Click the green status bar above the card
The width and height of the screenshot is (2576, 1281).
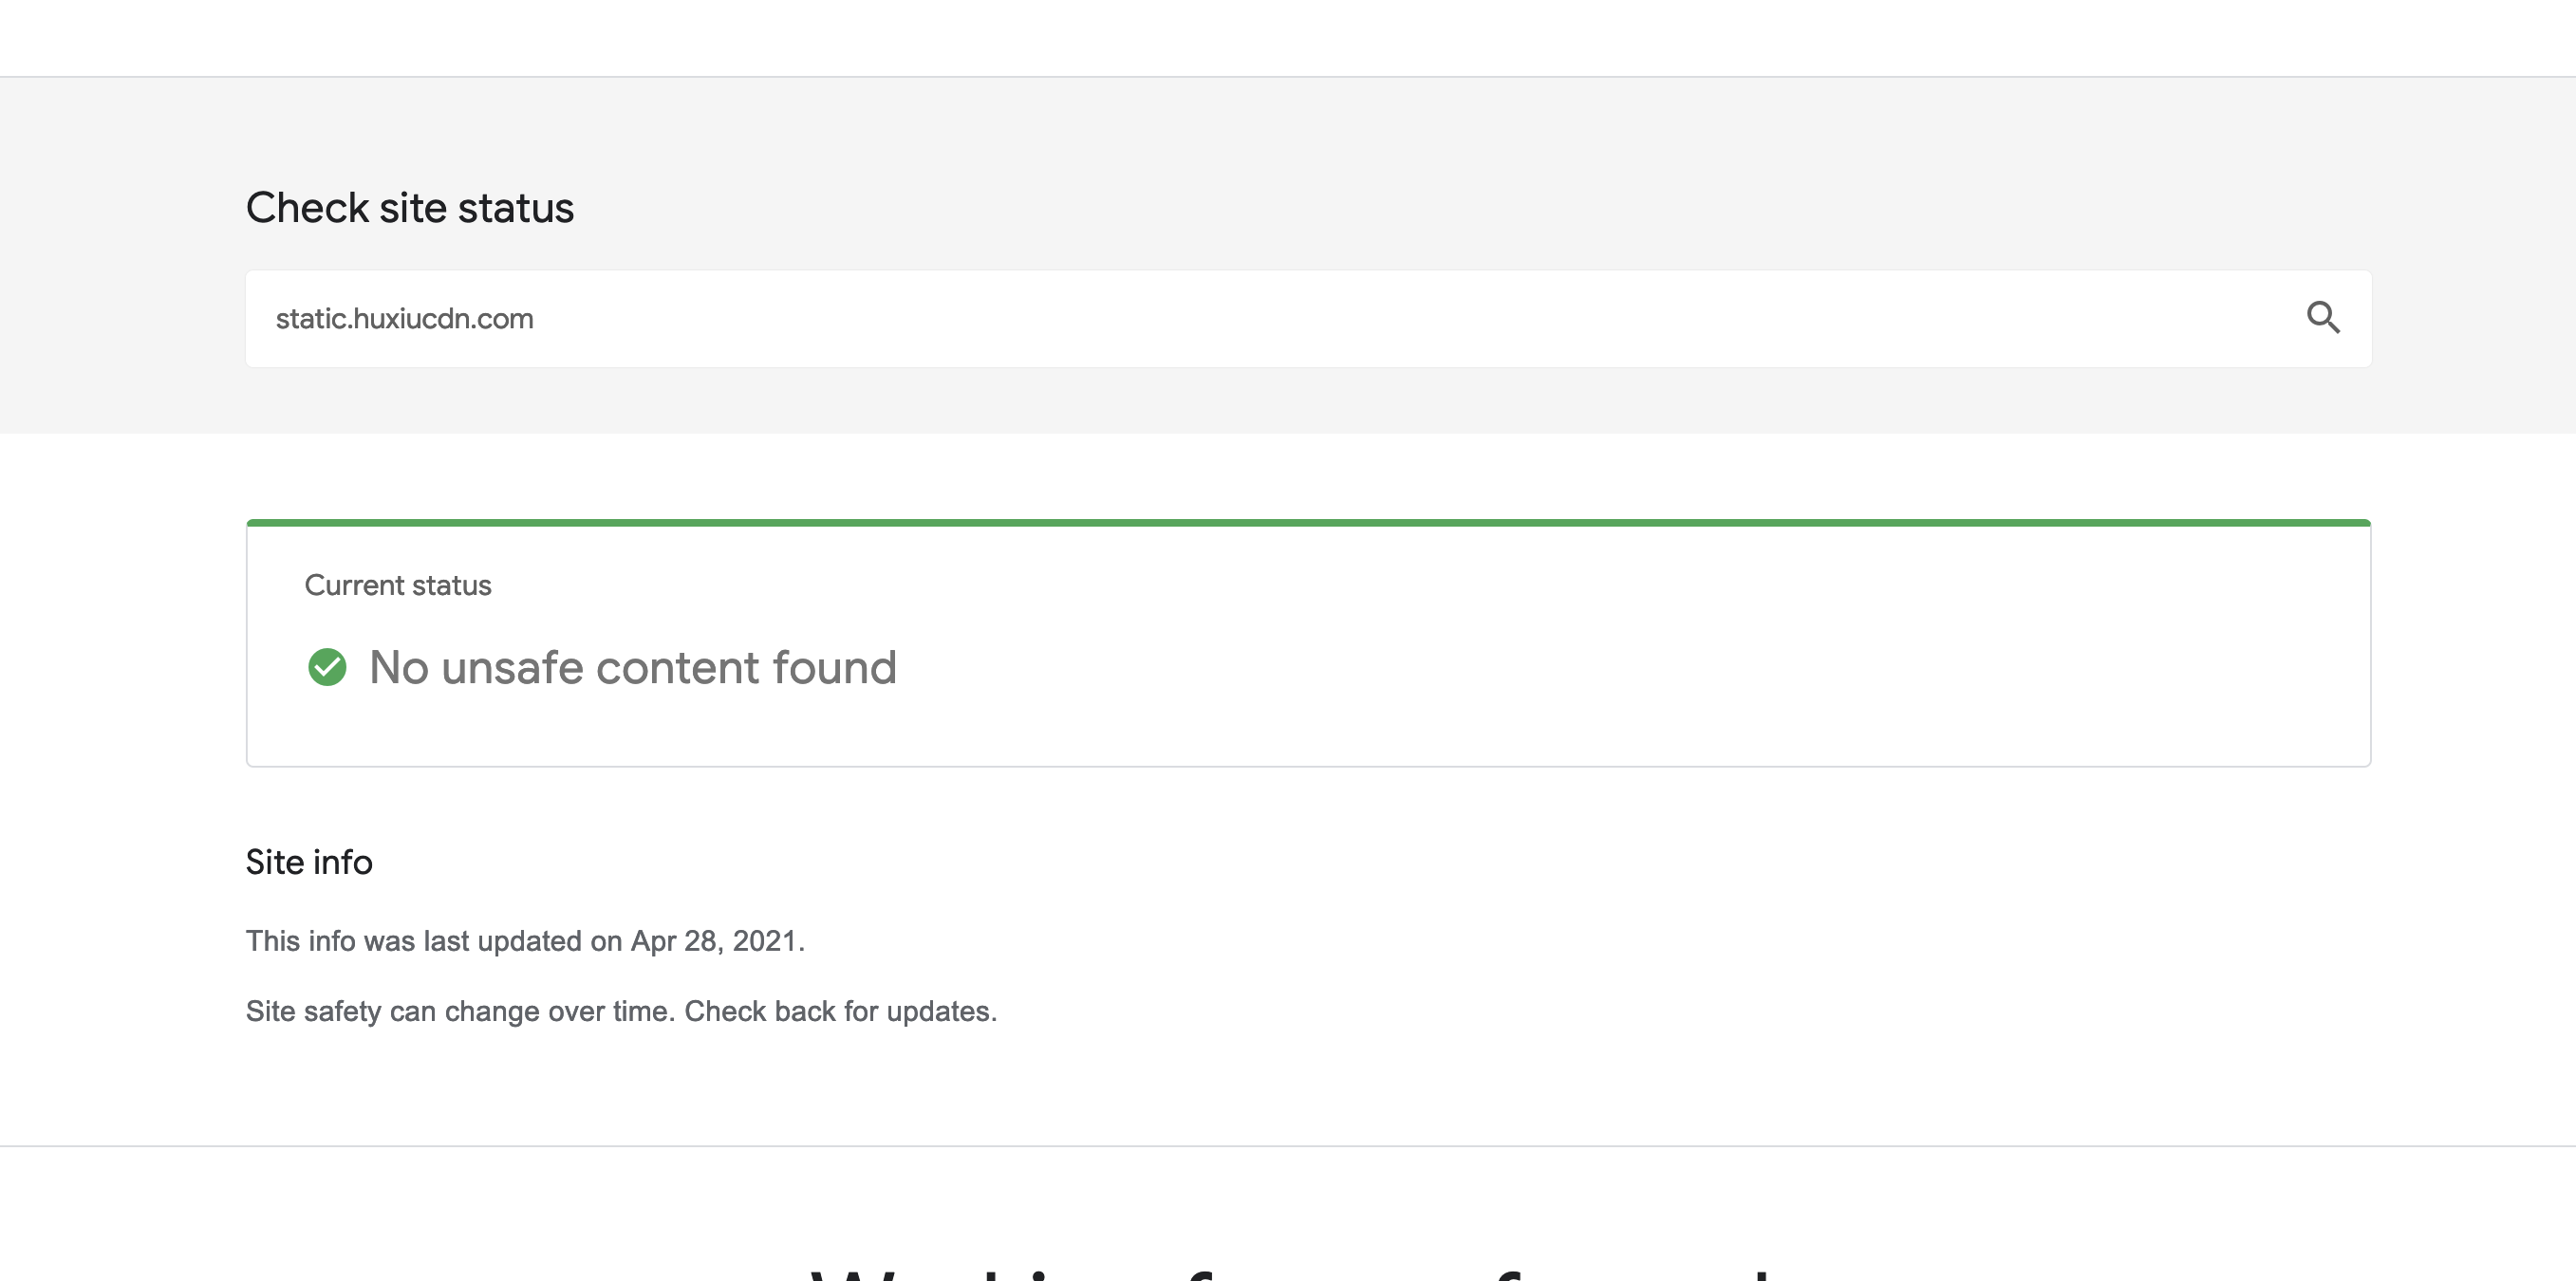(x=1300, y=521)
